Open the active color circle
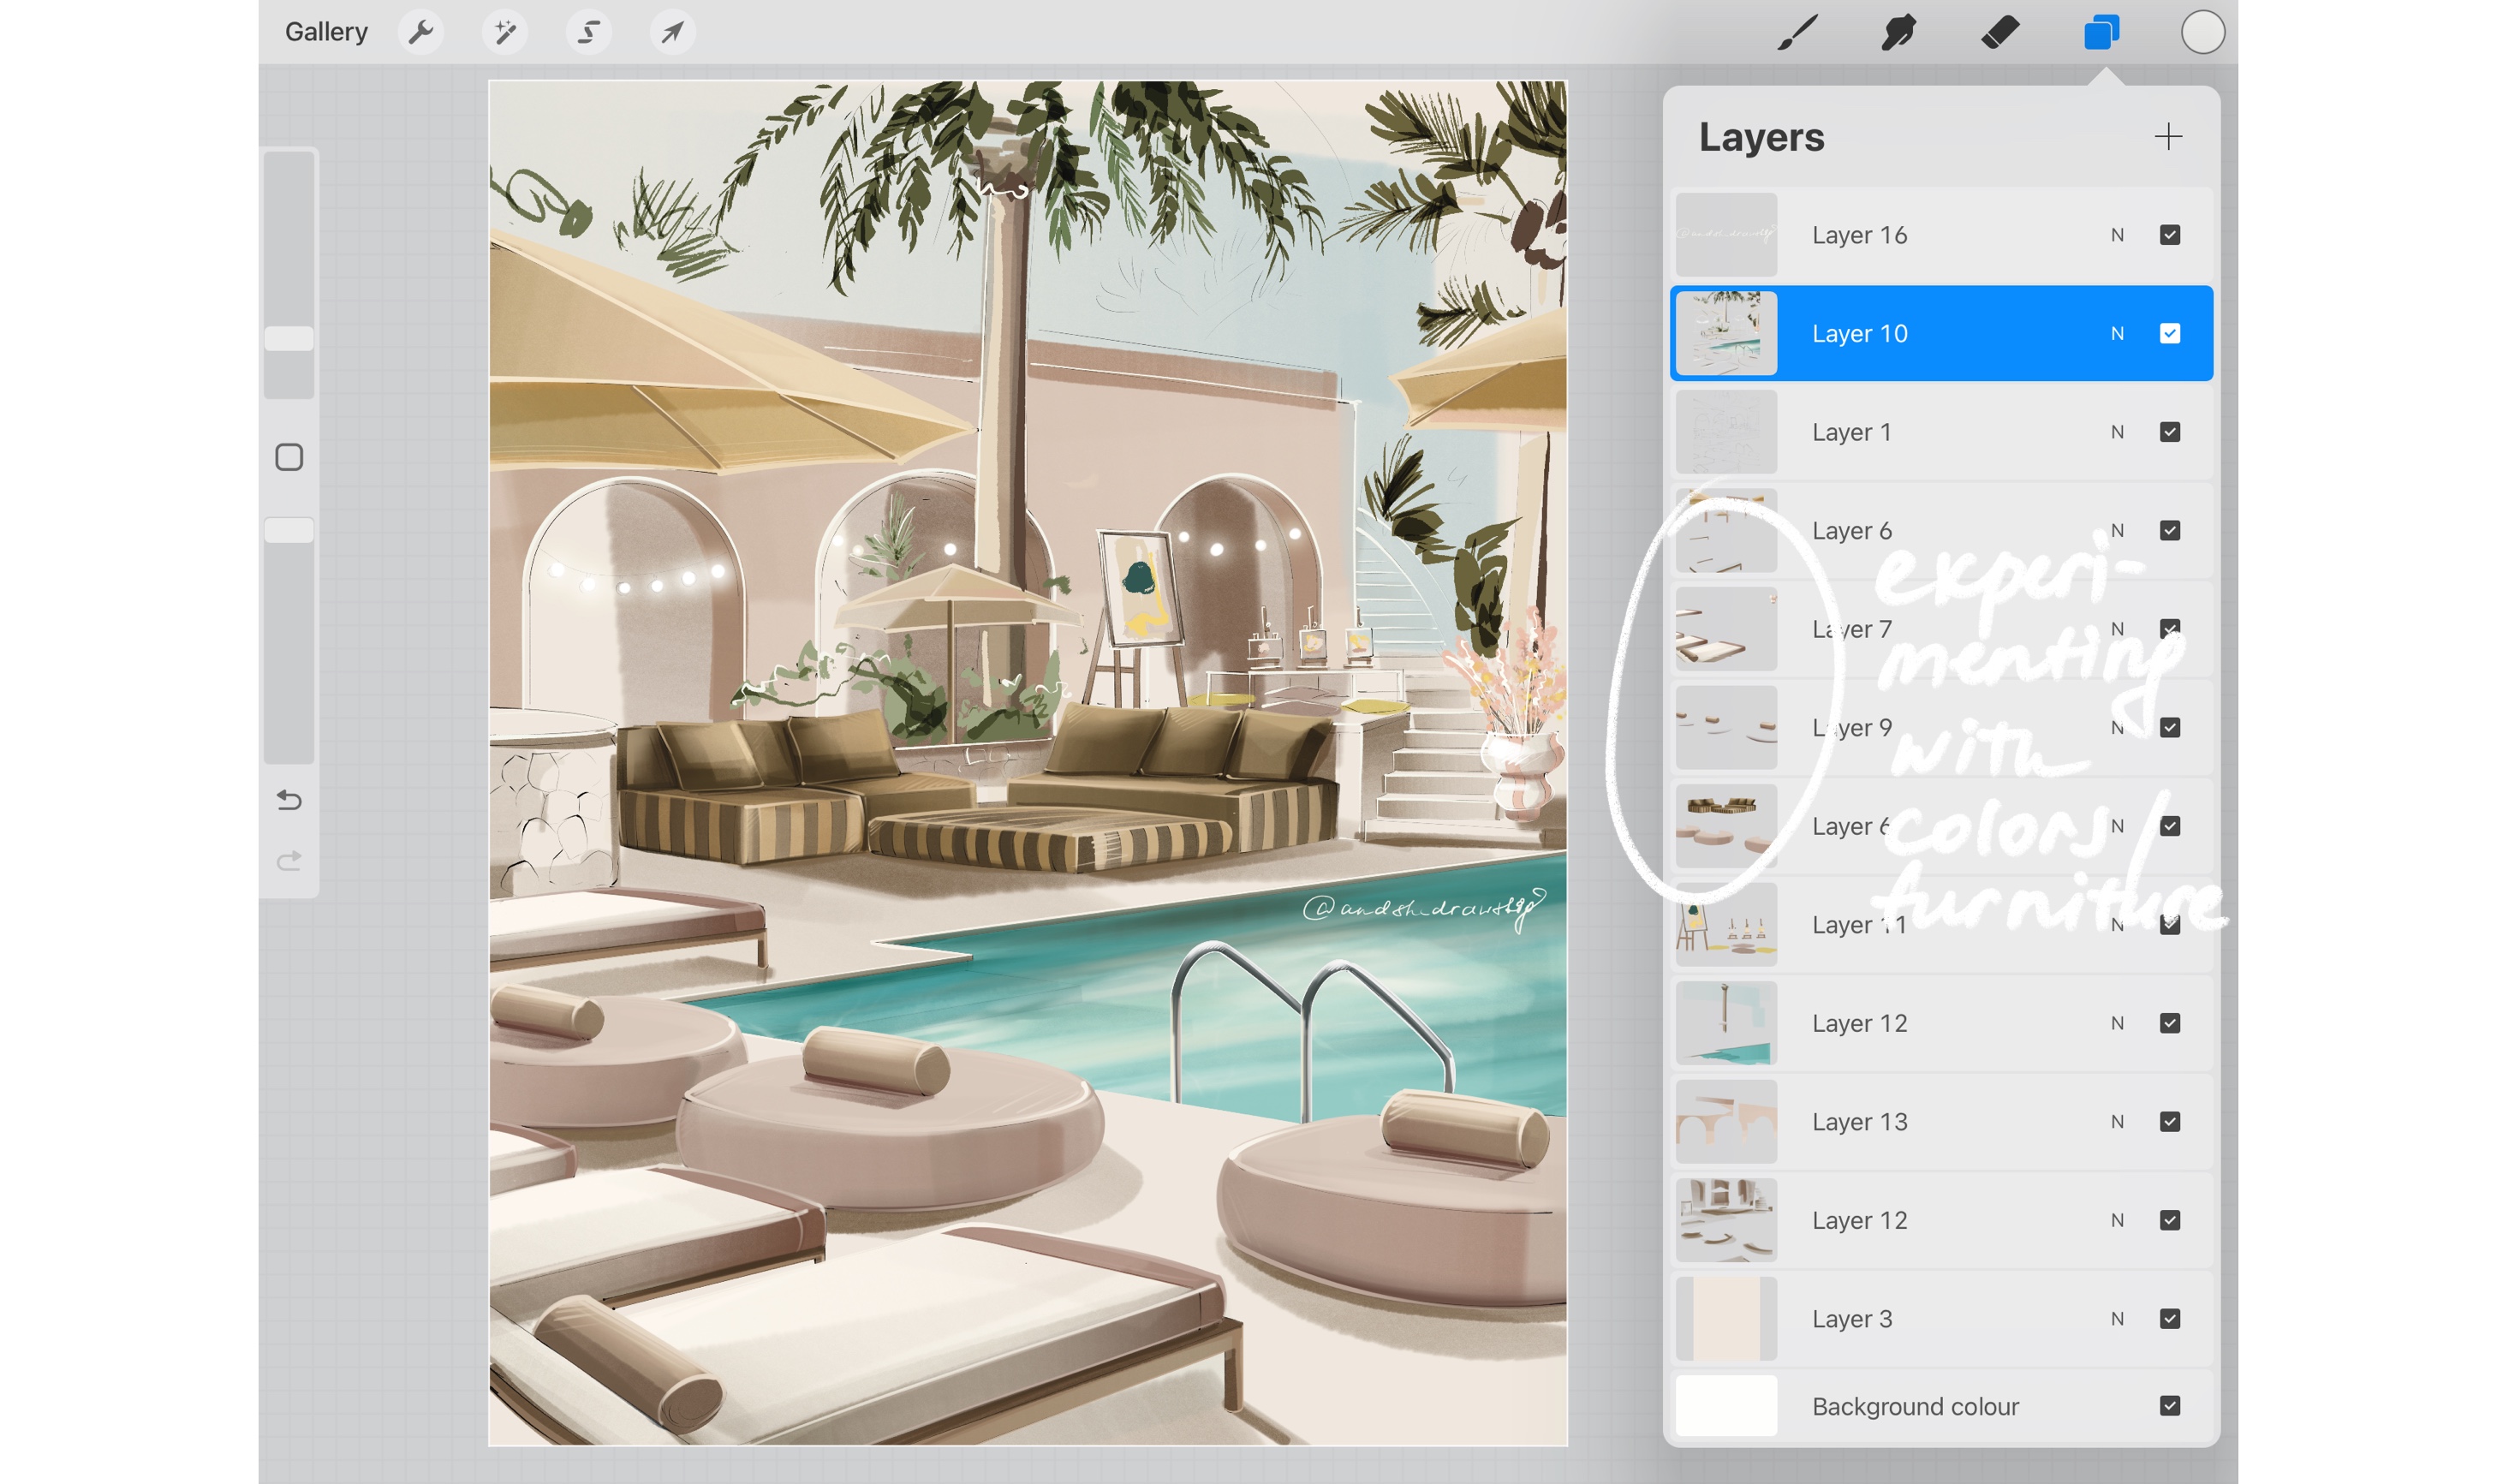 (2202, 32)
